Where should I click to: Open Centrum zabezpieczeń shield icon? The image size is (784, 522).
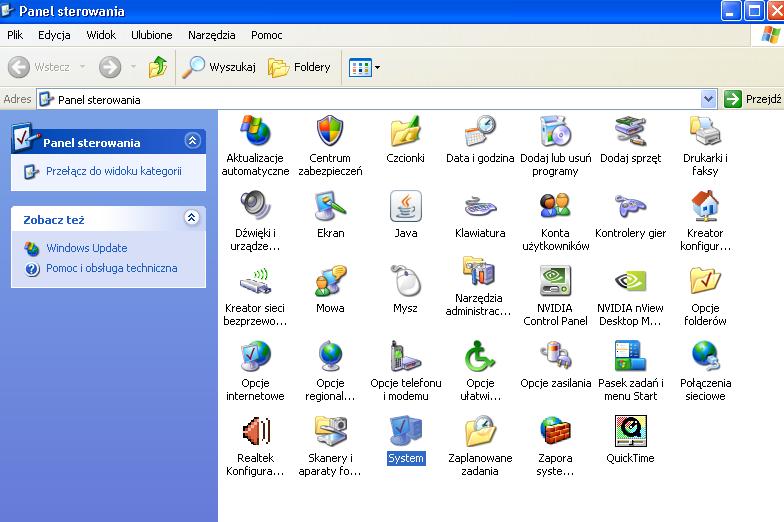tap(330, 131)
